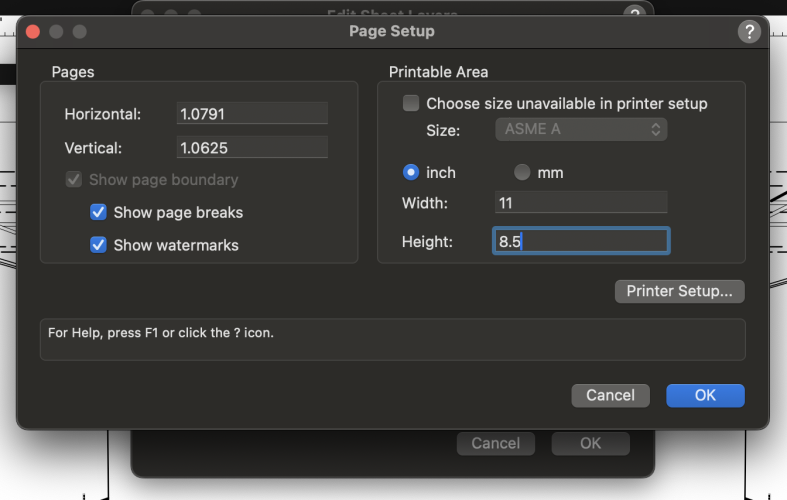Click the Width field containing 11

[x=580, y=203]
